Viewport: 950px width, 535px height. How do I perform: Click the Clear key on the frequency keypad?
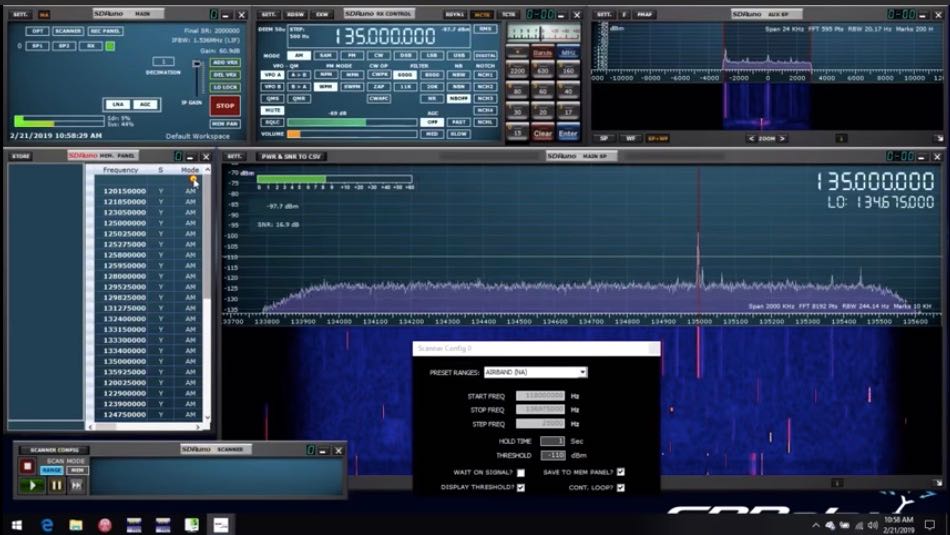pos(542,133)
